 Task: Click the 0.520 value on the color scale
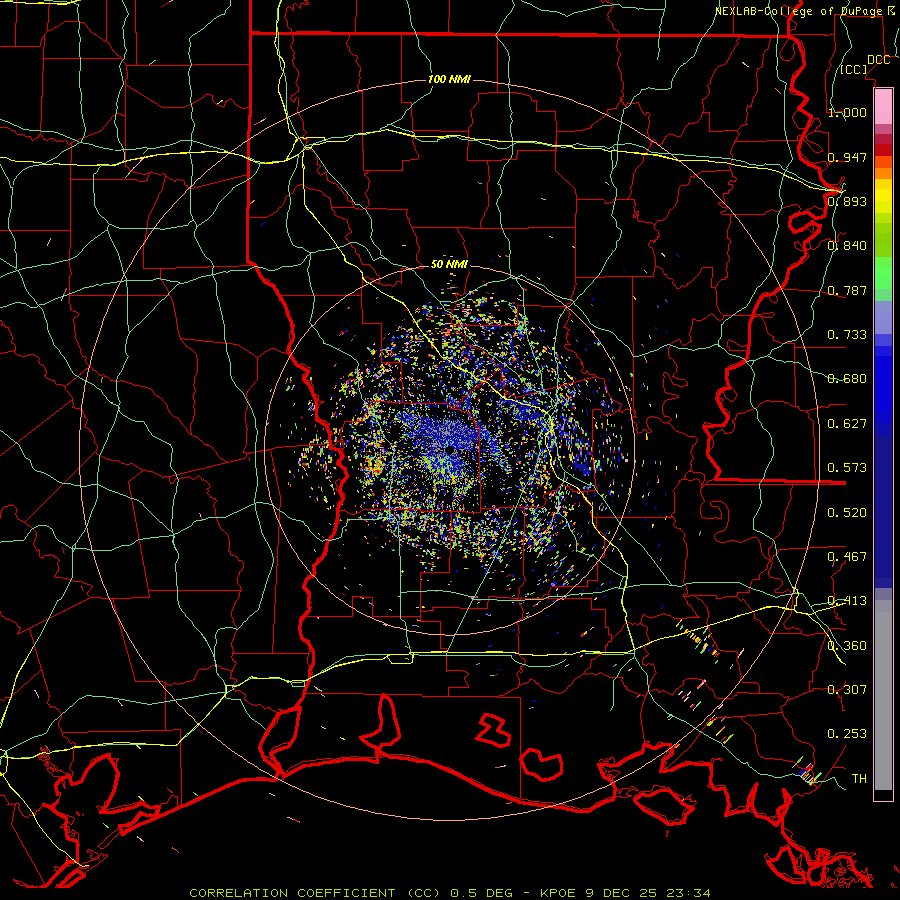[x=847, y=513]
